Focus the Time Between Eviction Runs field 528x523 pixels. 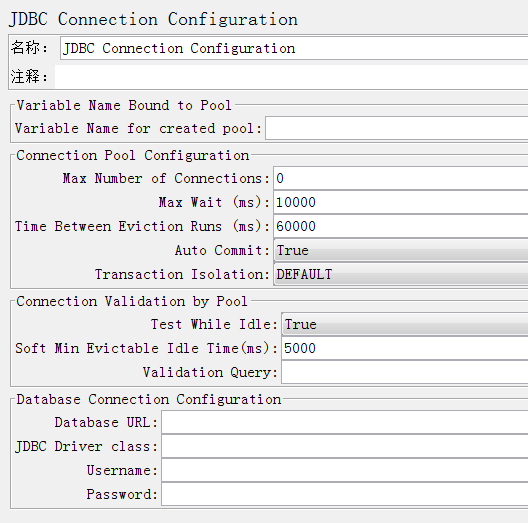[401, 226]
